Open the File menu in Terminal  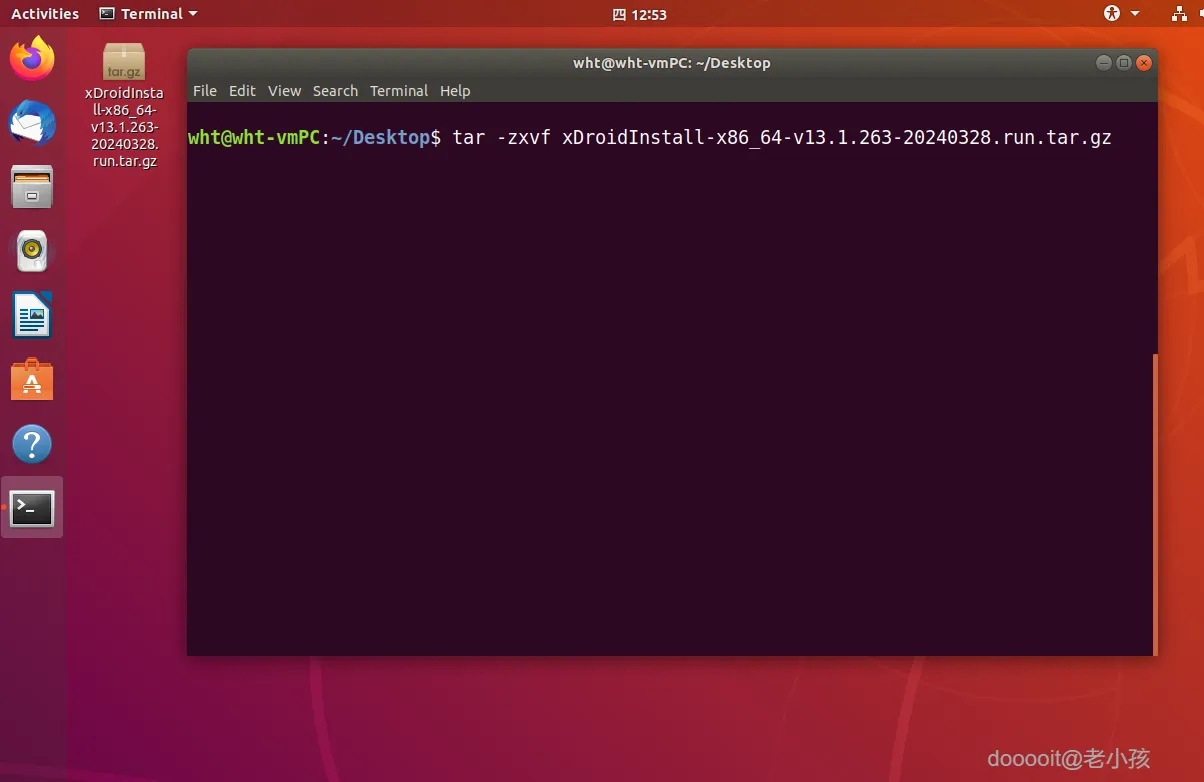pyautogui.click(x=205, y=91)
